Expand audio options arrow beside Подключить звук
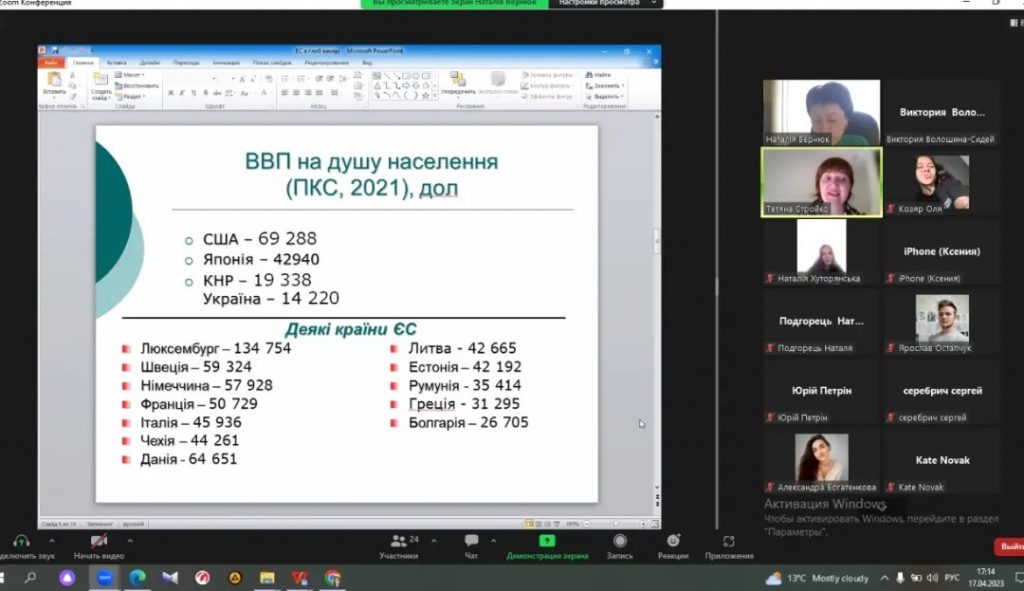Screen dimensions: 1024x591 coord(51,539)
